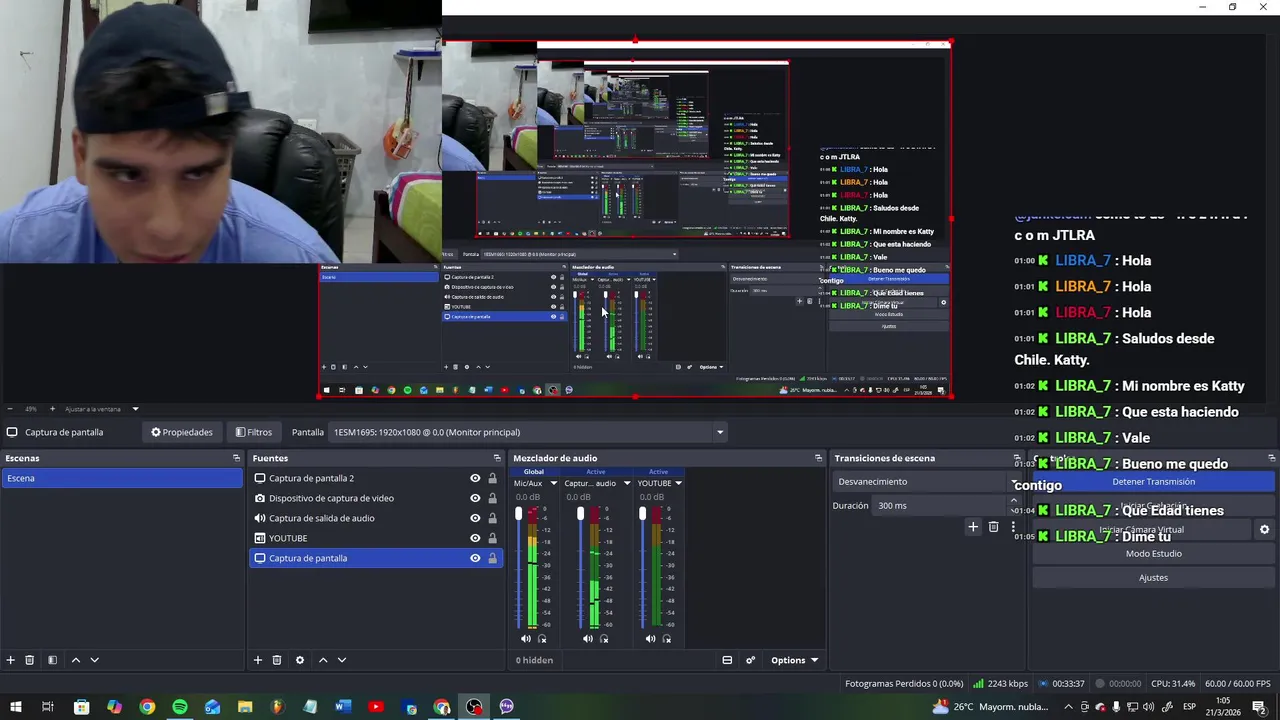
Task: Switch audio mixer layout icon
Action: pyautogui.click(x=727, y=660)
